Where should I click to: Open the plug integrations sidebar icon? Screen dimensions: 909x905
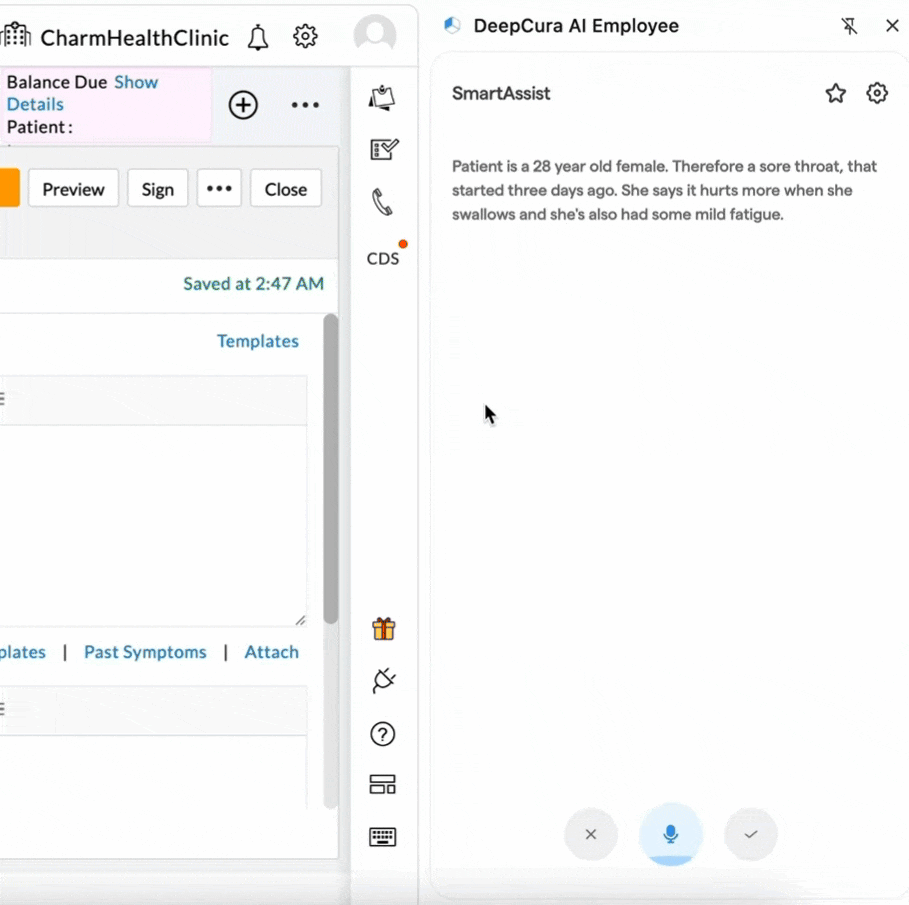pos(383,680)
